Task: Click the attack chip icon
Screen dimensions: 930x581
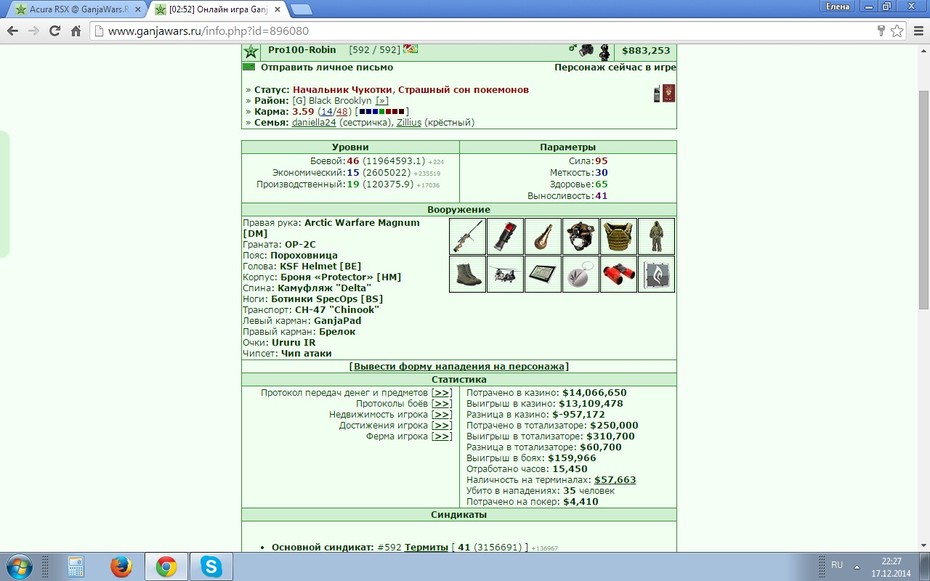Action: (656, 274)
